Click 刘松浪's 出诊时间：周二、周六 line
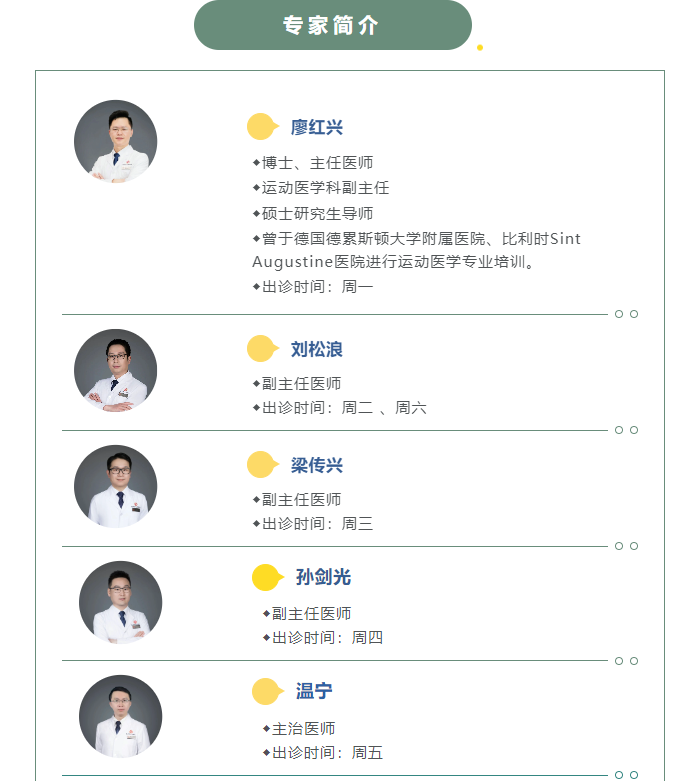 click(343, 408)
